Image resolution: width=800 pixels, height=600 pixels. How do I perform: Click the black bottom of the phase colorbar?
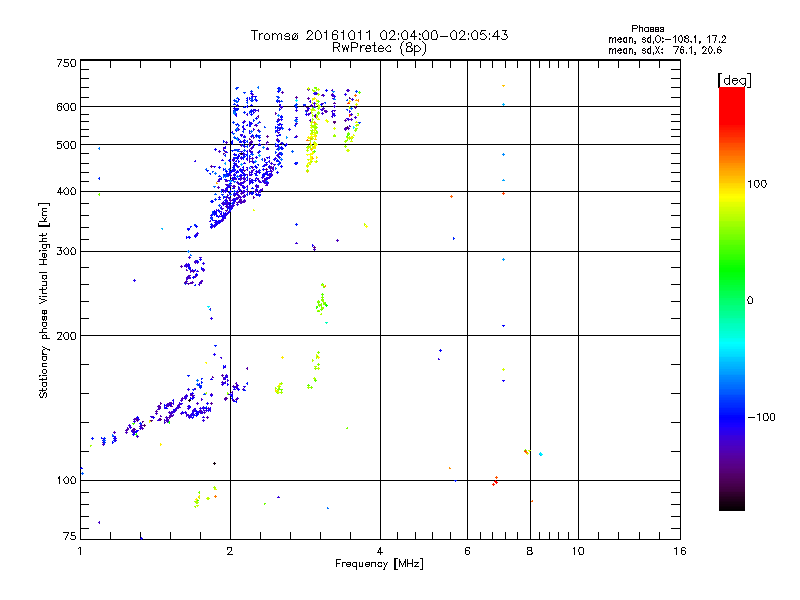click(732, 503)
